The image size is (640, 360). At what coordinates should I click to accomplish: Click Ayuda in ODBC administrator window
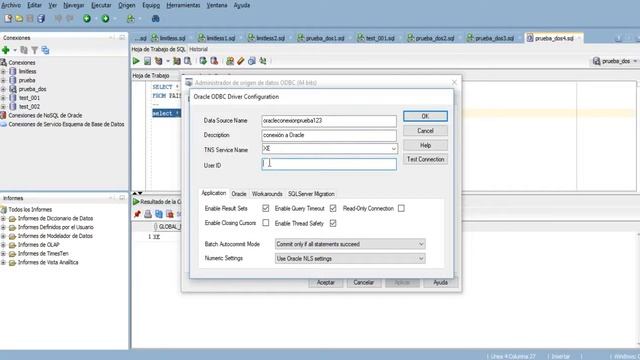point(440,282)
